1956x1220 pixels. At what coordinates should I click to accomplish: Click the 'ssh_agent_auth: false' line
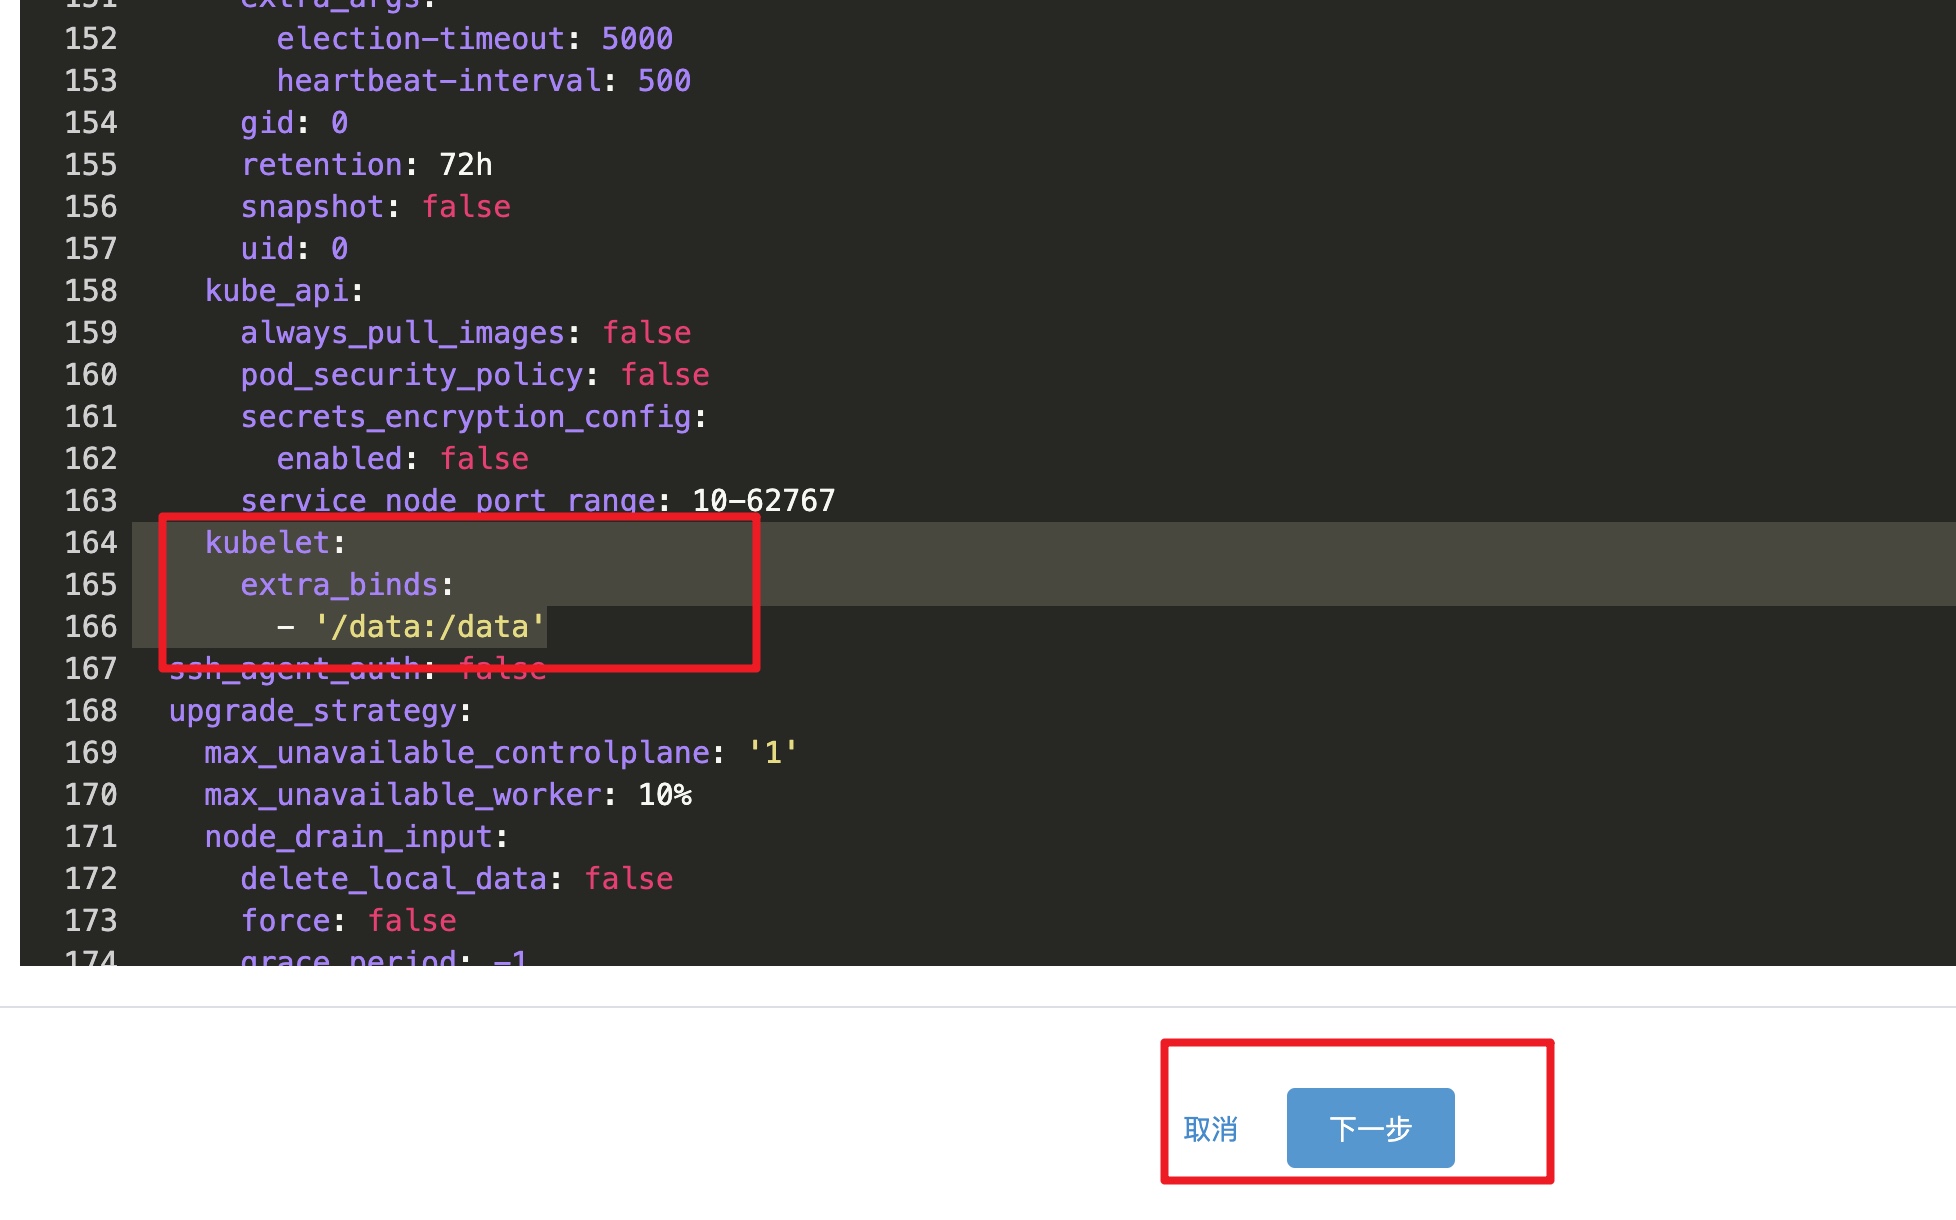coord(357,669)
